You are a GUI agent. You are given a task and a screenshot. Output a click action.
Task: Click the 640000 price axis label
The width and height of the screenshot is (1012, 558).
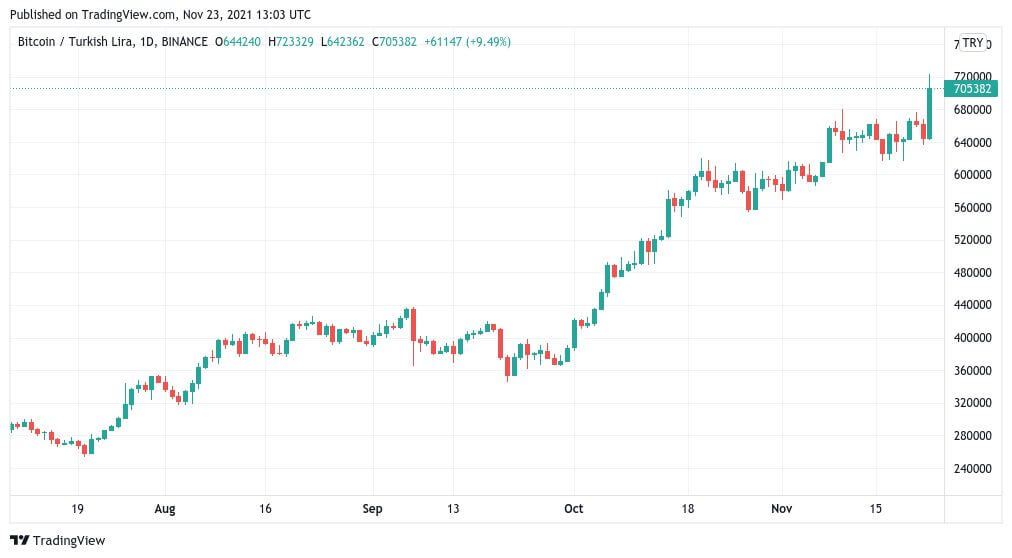[x=972, y=143]
